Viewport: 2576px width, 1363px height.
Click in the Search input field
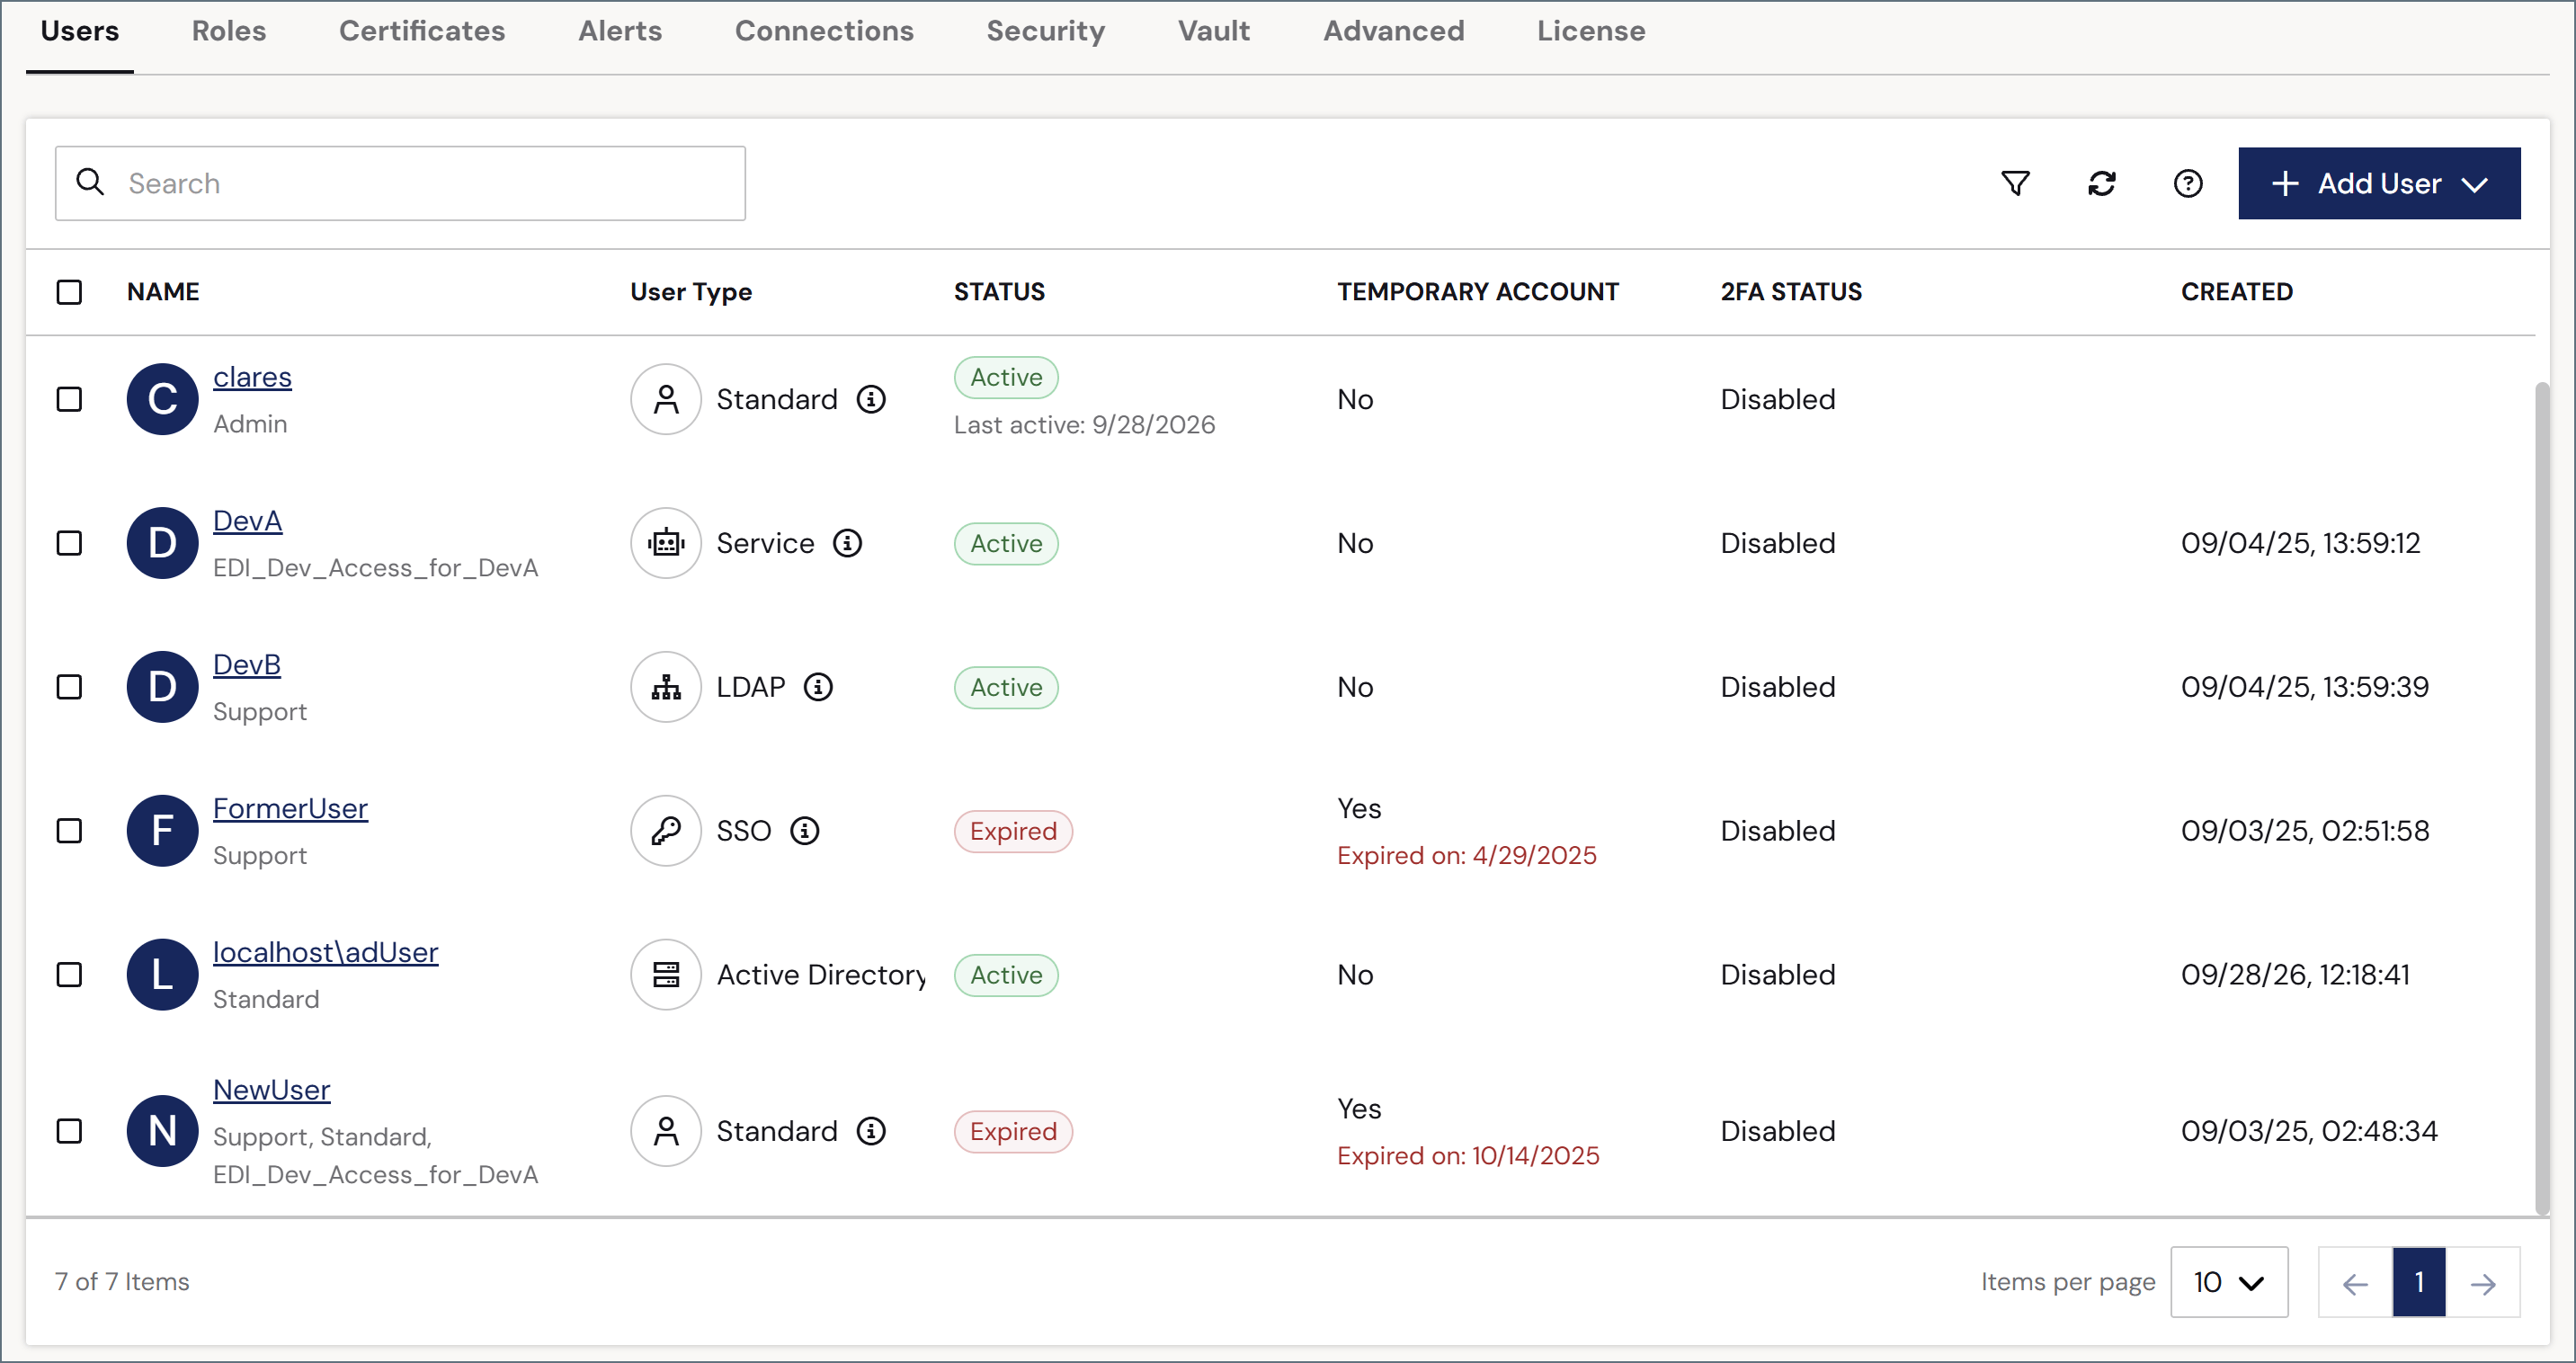(400, 183)
